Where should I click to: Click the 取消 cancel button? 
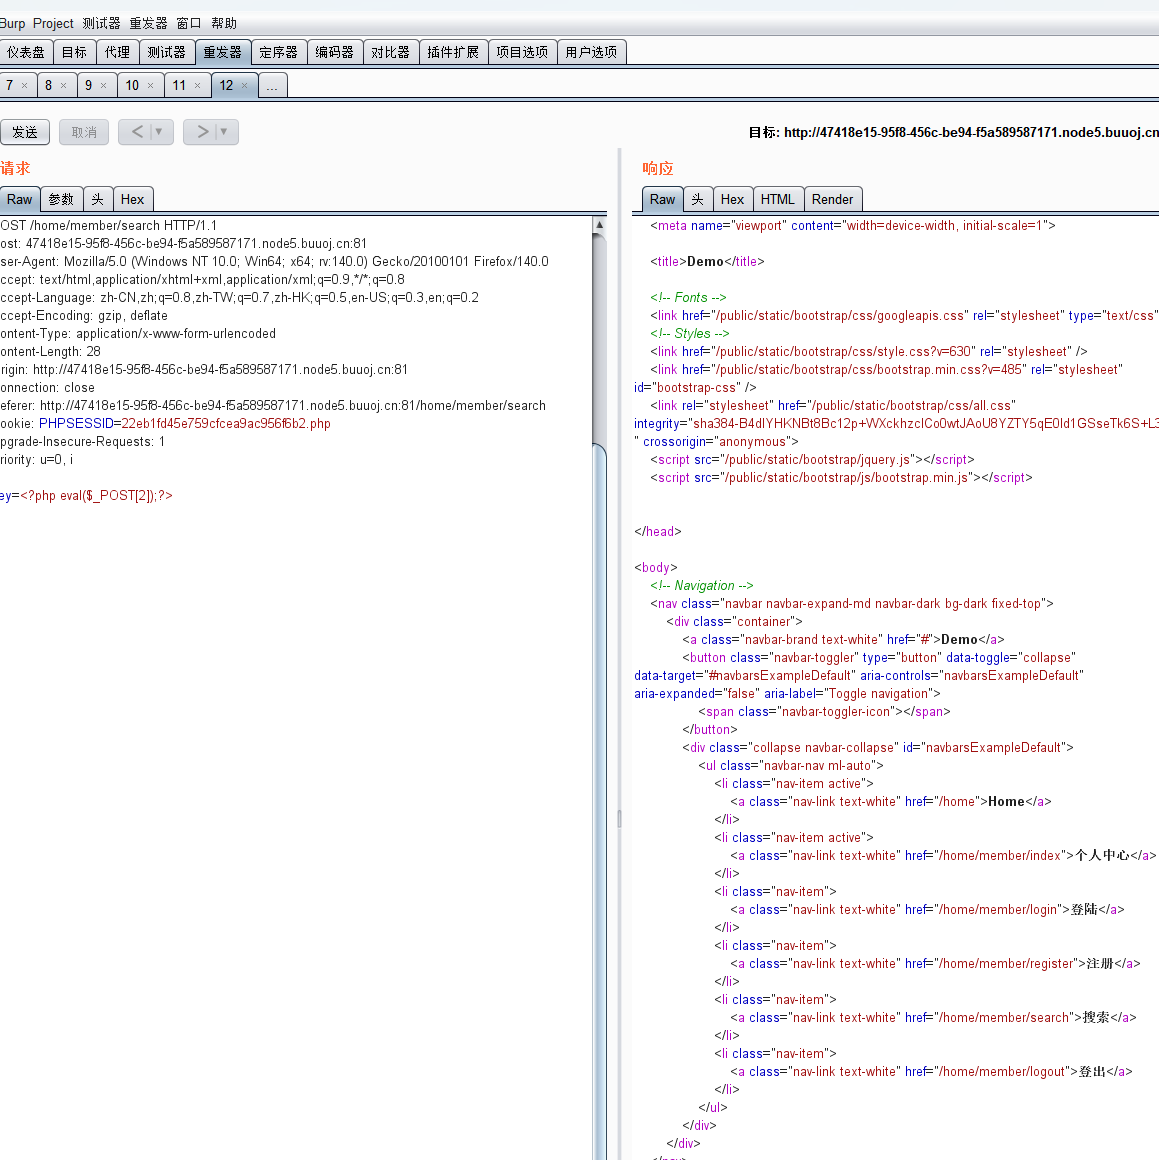84,132
